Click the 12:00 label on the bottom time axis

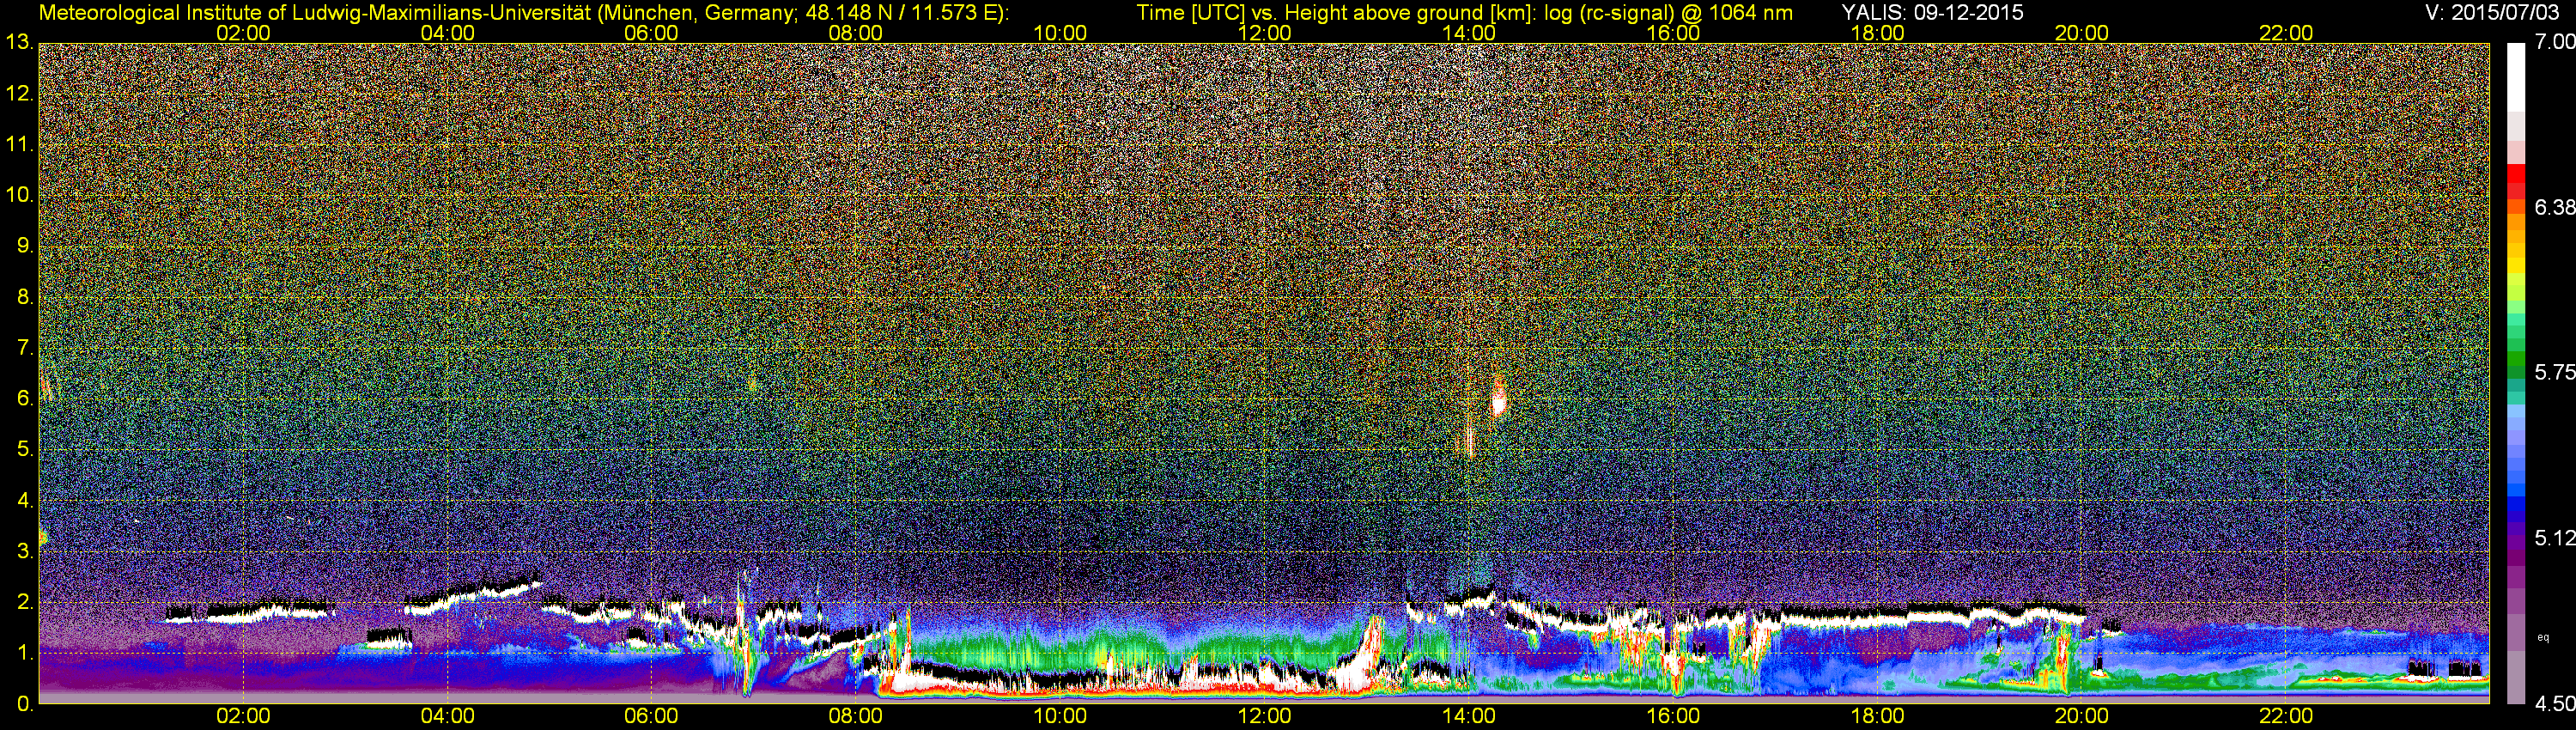click(x=1264, y=716)
